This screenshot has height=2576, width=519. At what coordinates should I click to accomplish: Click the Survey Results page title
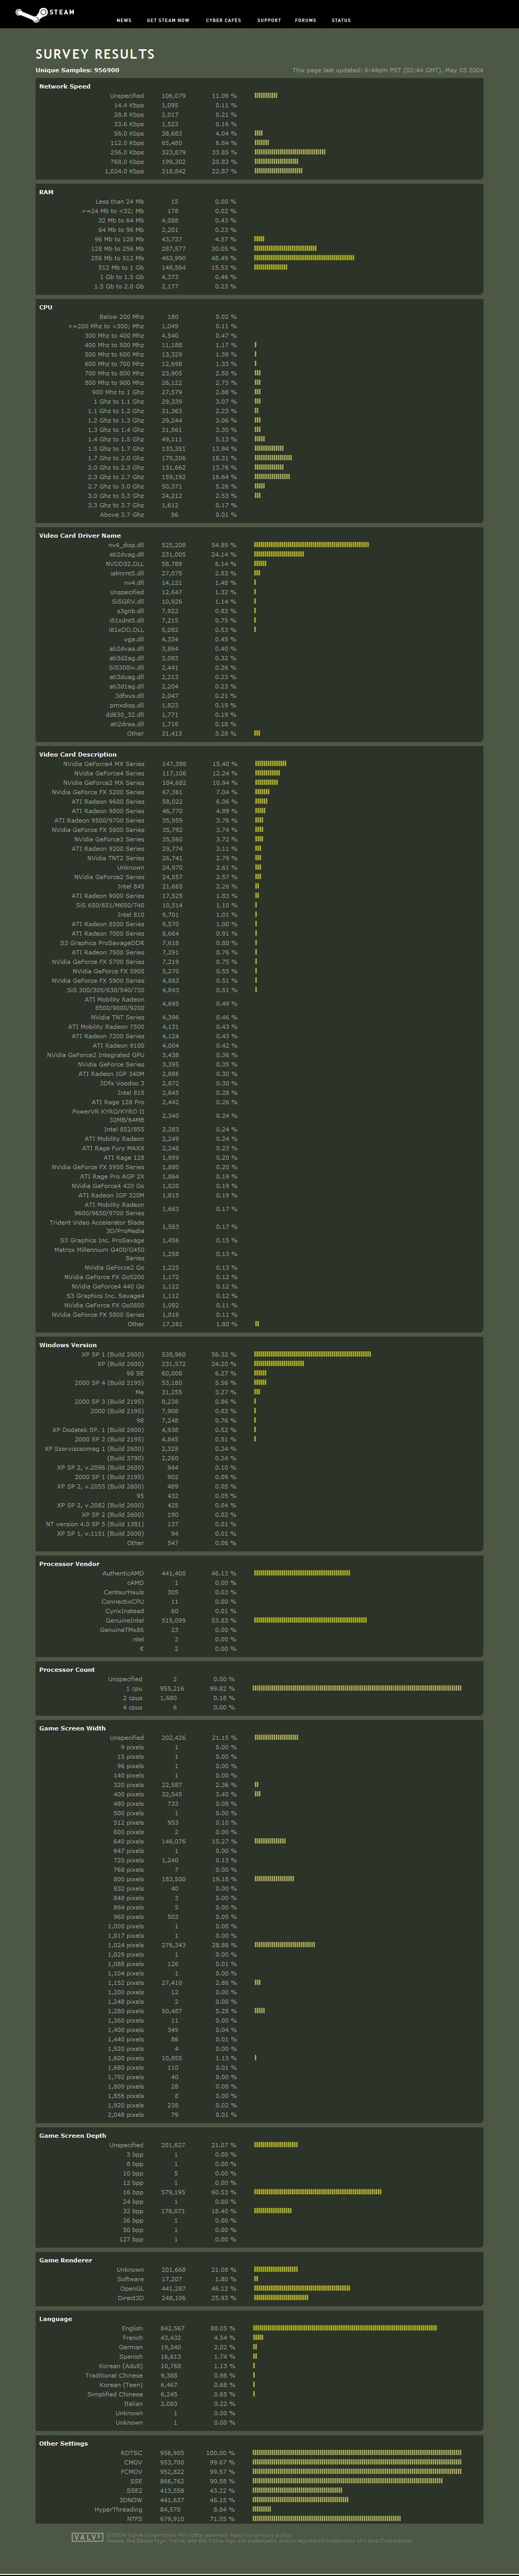click(95, 54)
